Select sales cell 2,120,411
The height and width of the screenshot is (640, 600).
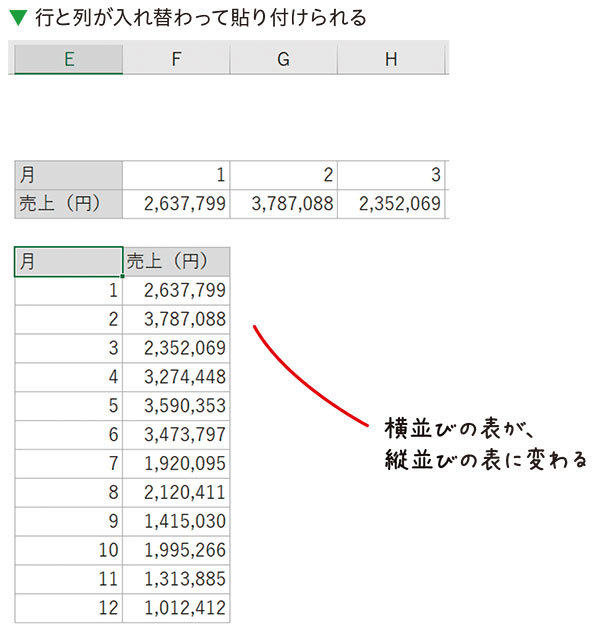pos(176,493)
